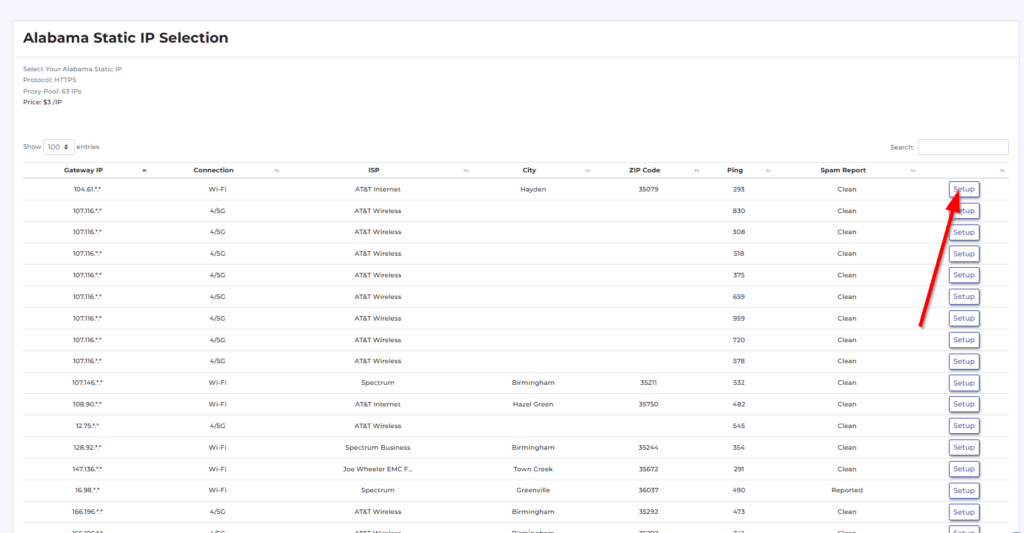This screenshot has width=1024, height=533.
Task: Click the Hazel Green city cell
Action: (533, 404)
